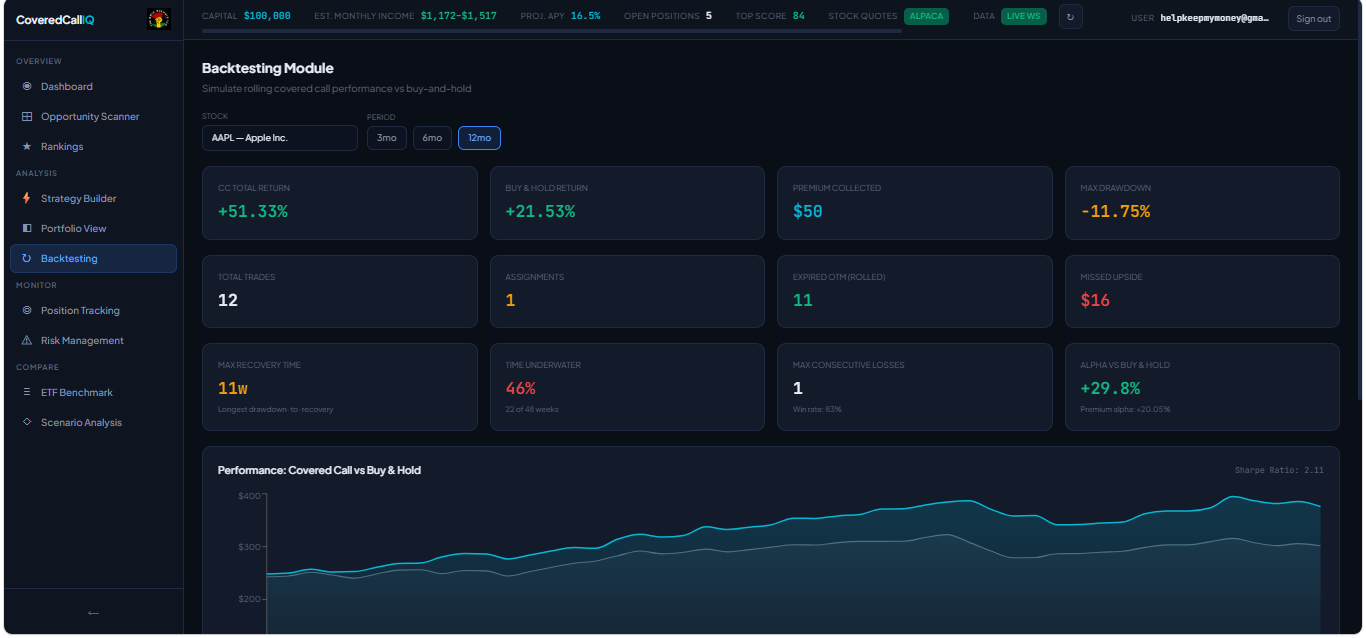Click the Dashboard icon in sidebar
Image resolution: width=1366 pixels, height=638 pixels.
[x=27, y=87]
